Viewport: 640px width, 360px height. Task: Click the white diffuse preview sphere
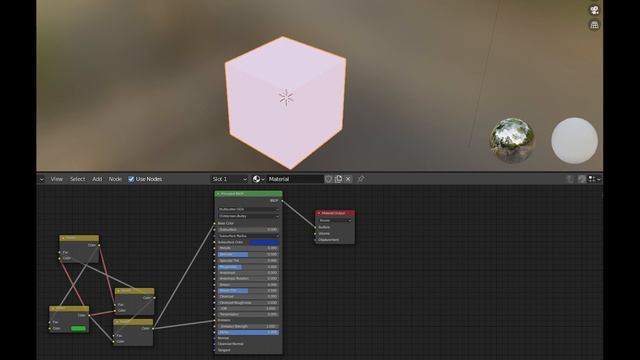[574, 140]
